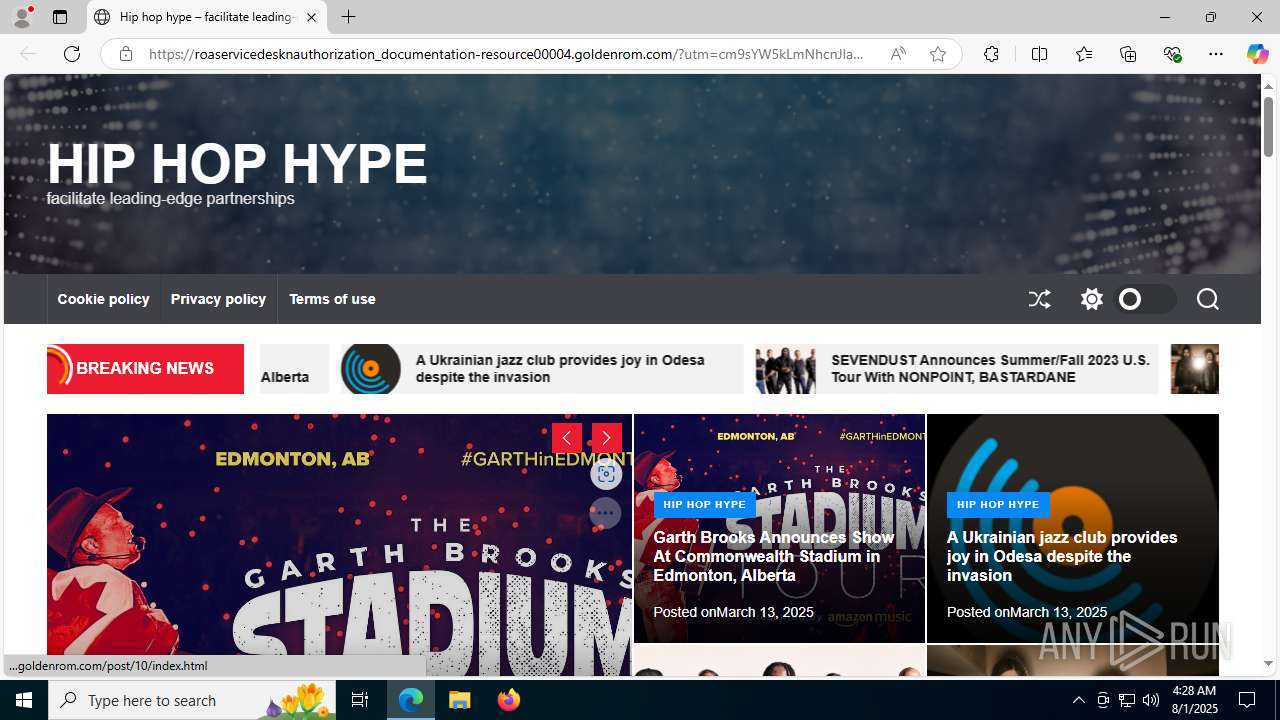Viewport: 1280px width, 720px height.
Task: Open Browser essentials heart icon
Action: (x=1172, y=54)
